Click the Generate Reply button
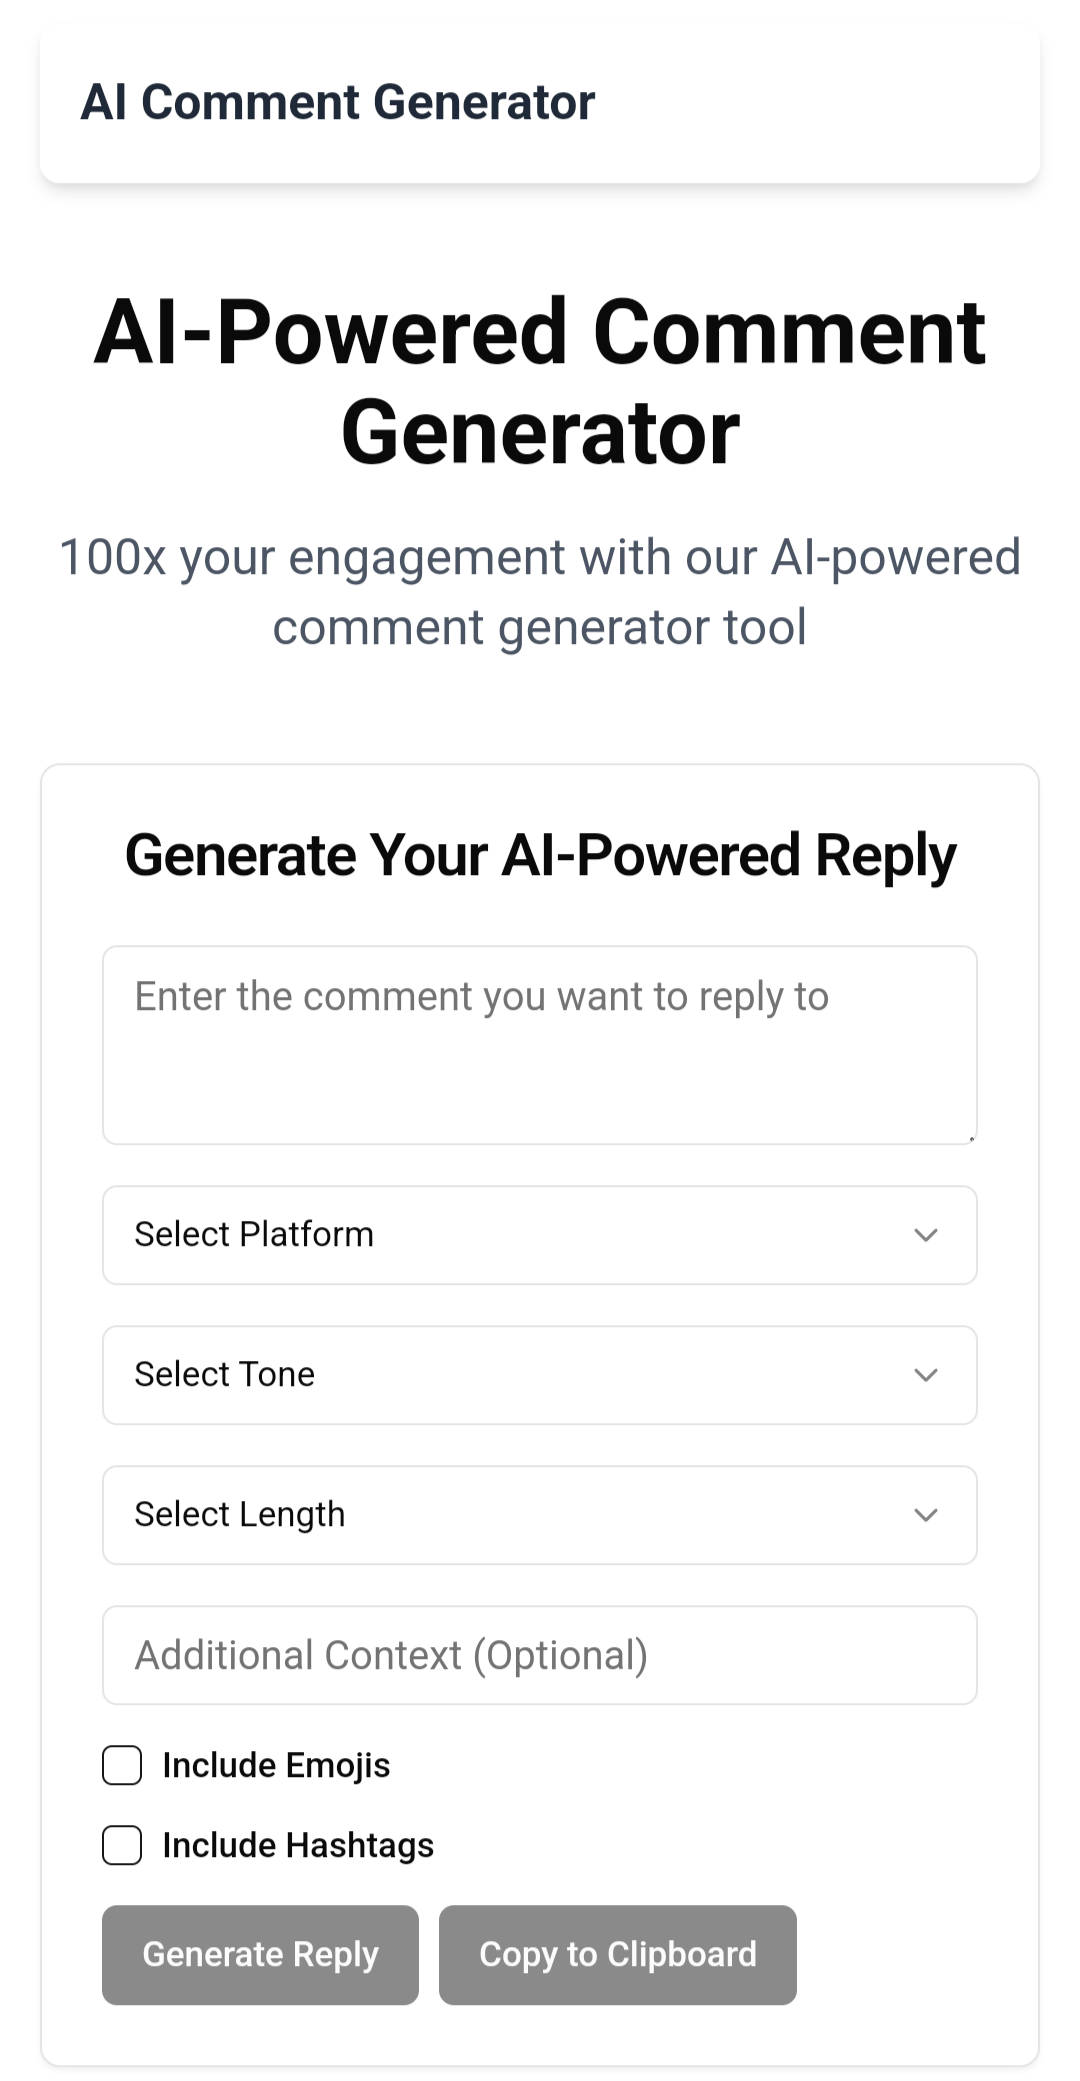Image resolution: width=1080 pixels, height=2081 pixels. (x=260, y=1955)
